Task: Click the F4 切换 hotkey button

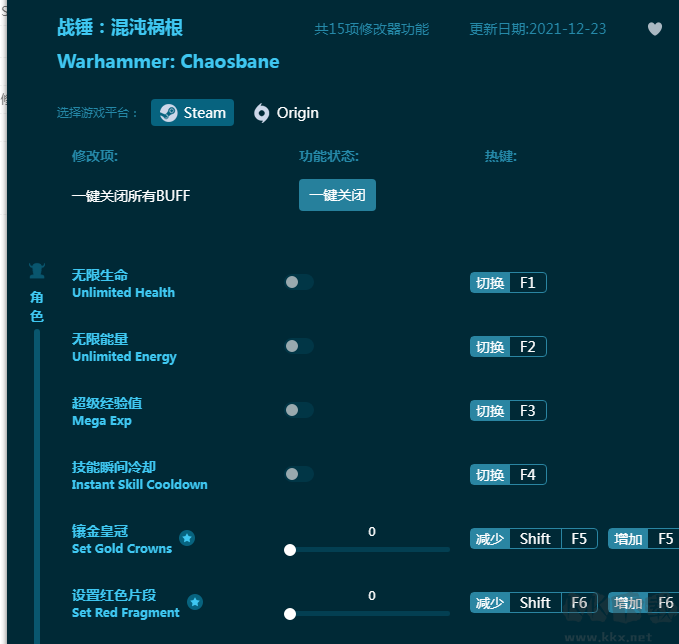Action: pos(508,475)
